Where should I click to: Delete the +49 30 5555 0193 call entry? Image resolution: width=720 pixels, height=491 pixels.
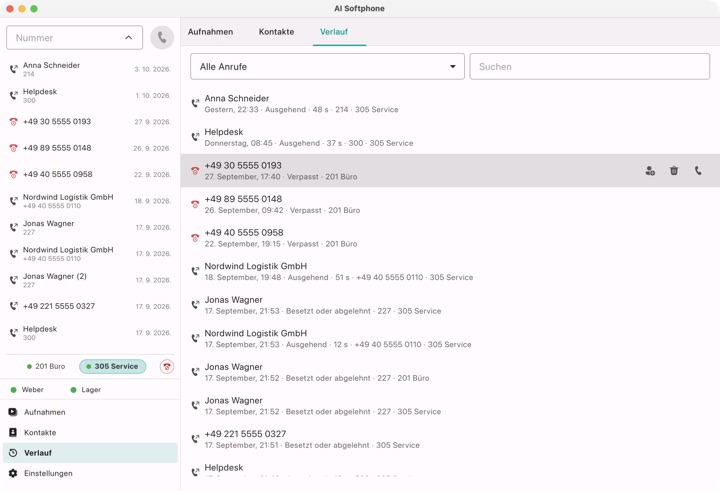(674, 171)
